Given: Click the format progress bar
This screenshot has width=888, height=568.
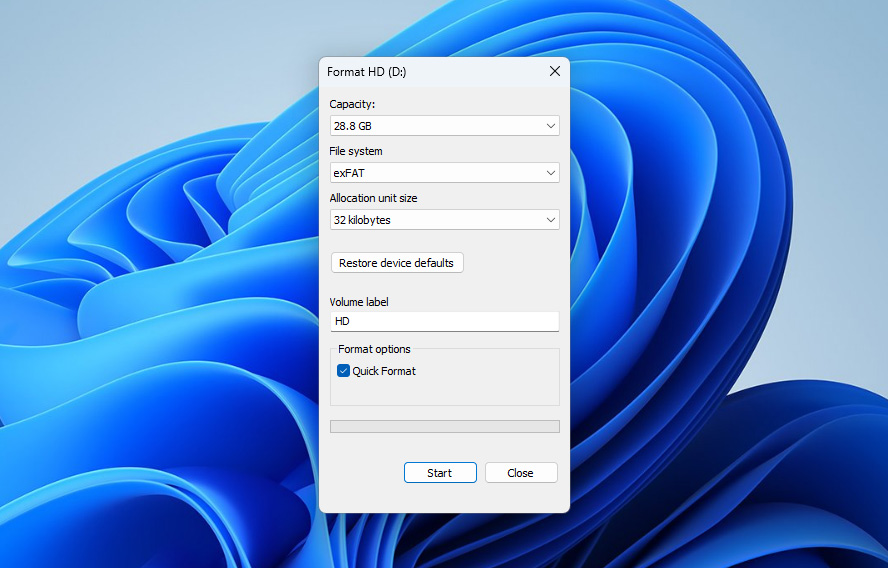Looking at the screenshot, I should pos(445,426).
